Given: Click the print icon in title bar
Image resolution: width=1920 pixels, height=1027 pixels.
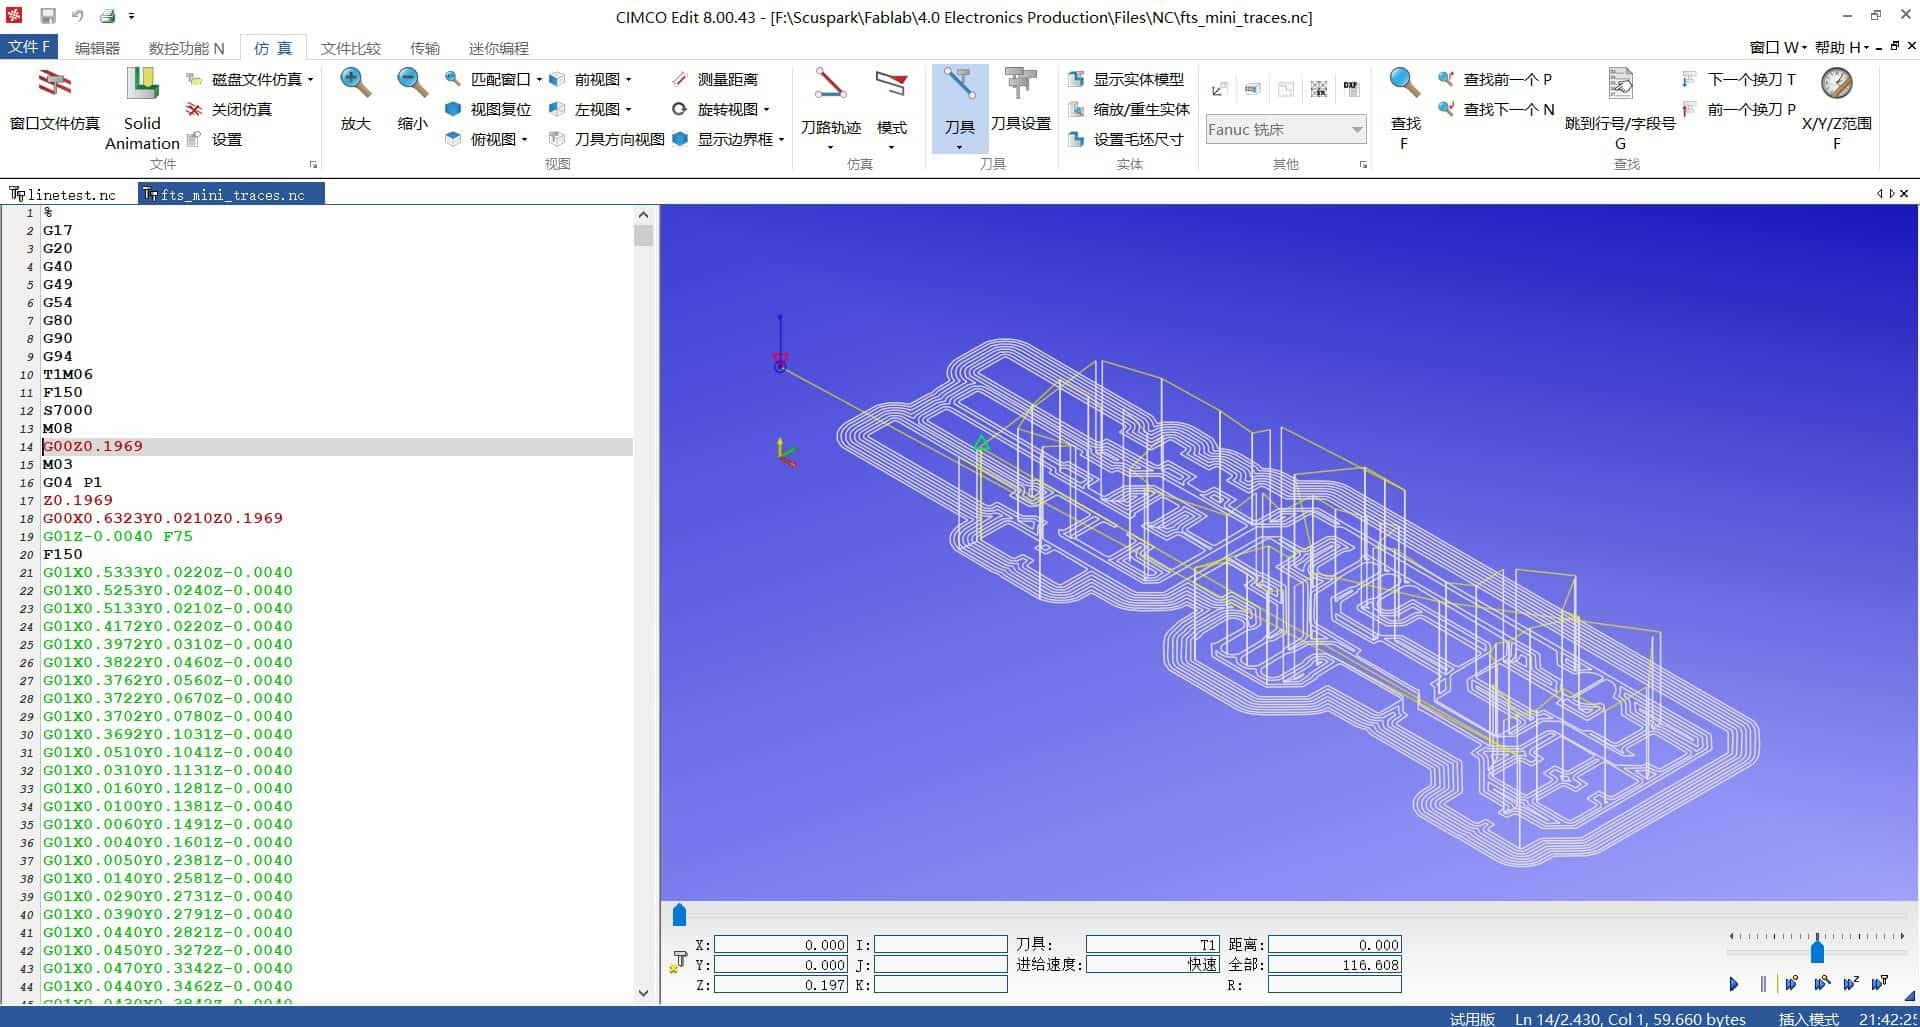Looking at the screenshot, I should [x=107, y=16].
